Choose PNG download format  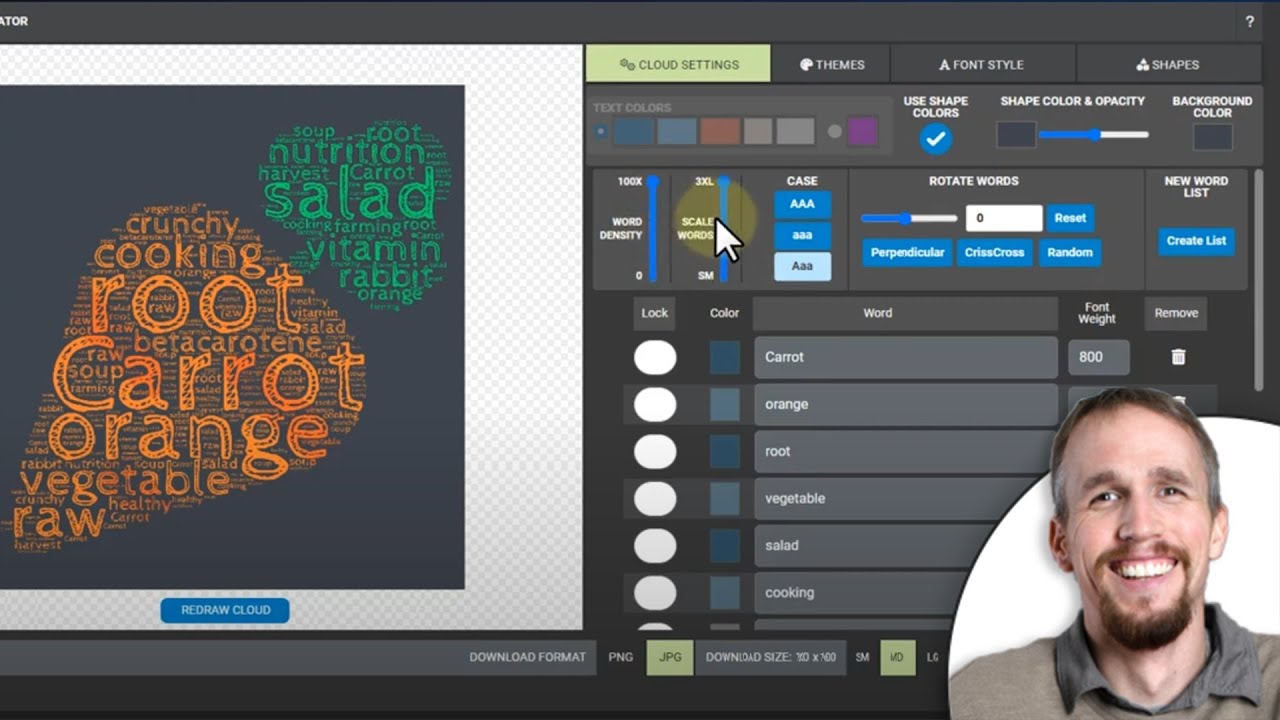click(x=621, y=657)
